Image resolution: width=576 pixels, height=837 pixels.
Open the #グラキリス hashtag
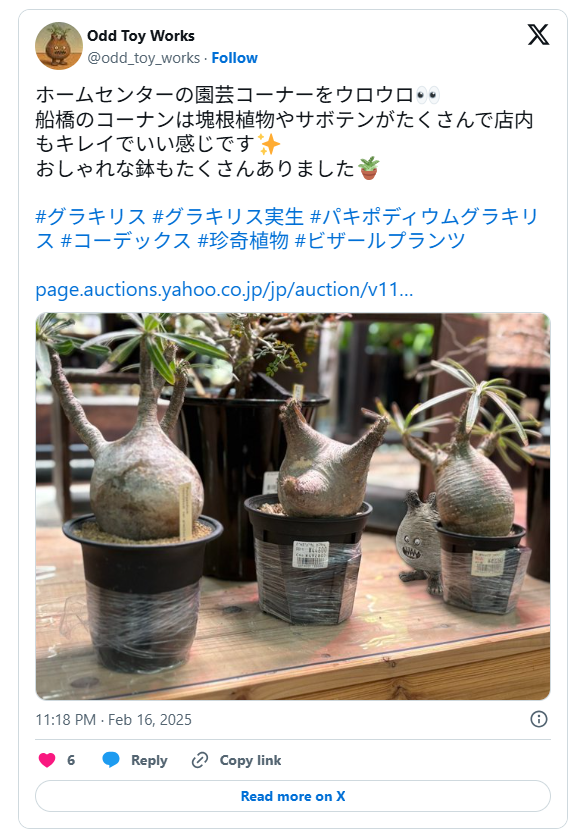pos(90,216)
